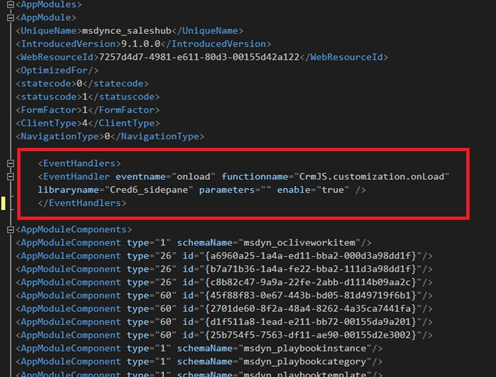
Task: Click libraryname value Cred6_sidepane
Action: (149, 190)
